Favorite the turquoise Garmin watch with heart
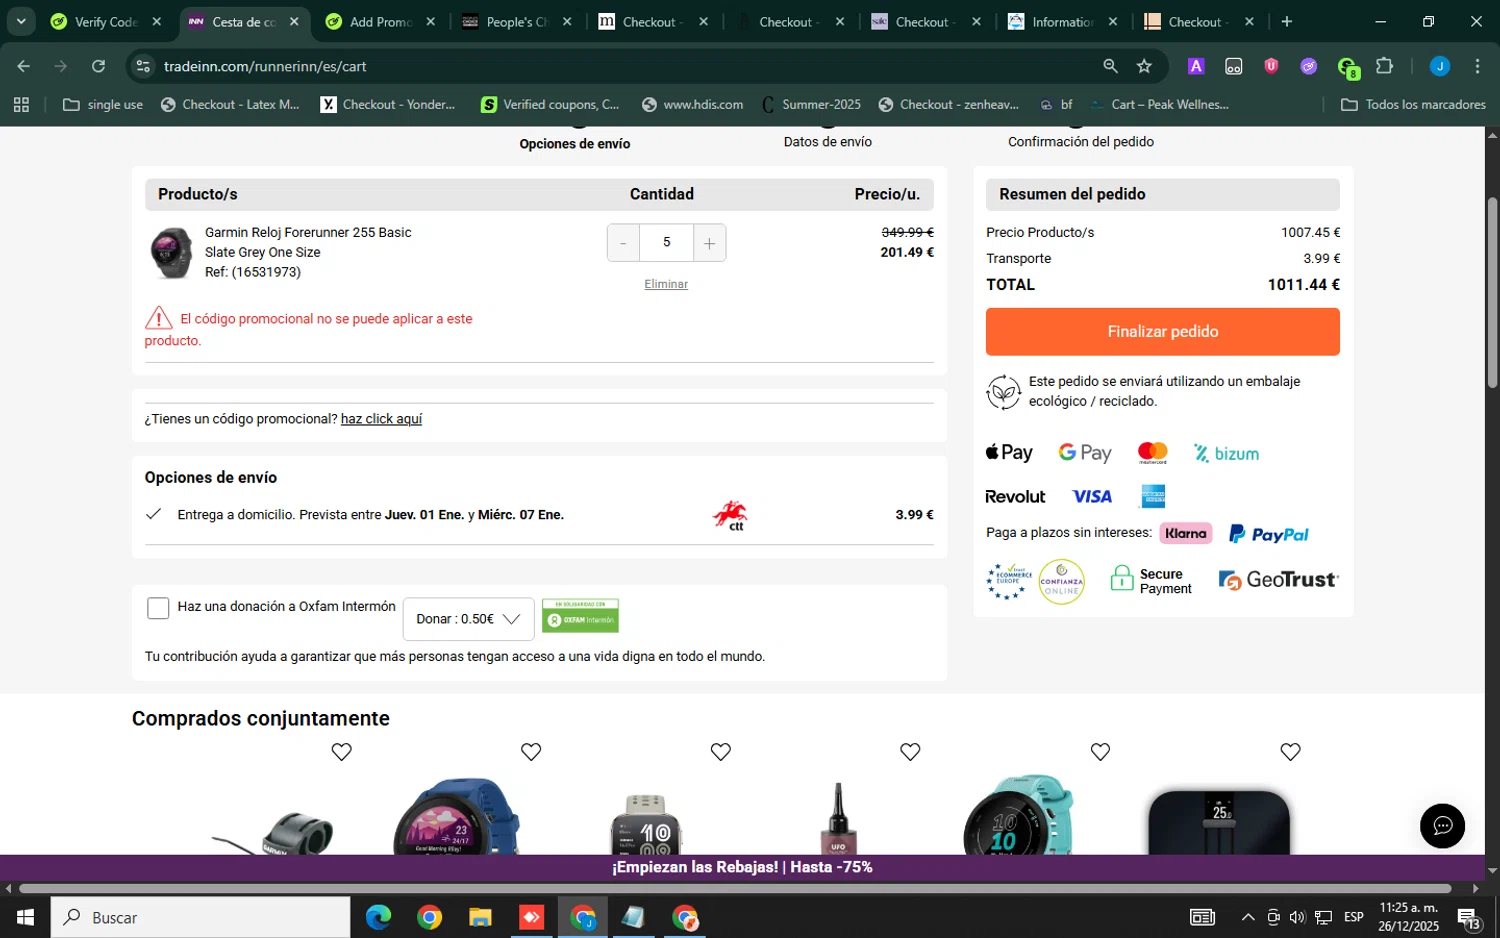Screen dimensions: 1500x938 1100,752
